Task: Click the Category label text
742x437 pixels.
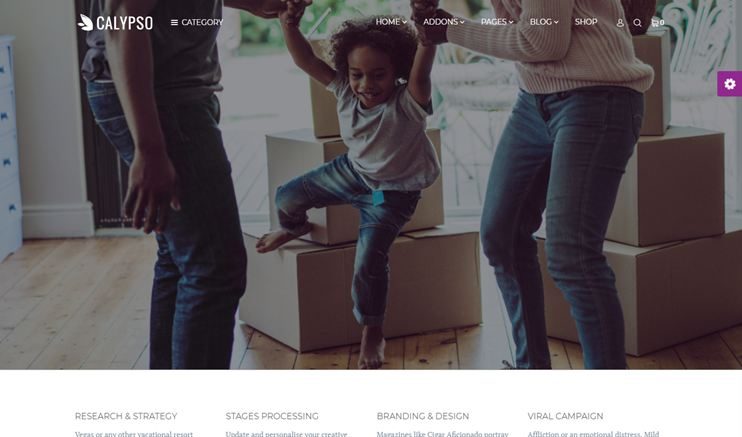Action: click(202, 22)
